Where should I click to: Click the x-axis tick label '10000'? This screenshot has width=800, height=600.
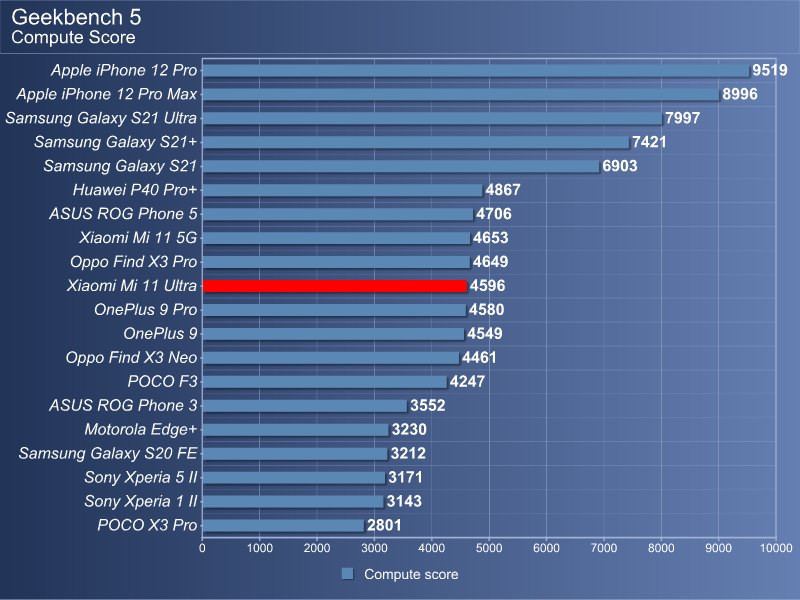777,548
